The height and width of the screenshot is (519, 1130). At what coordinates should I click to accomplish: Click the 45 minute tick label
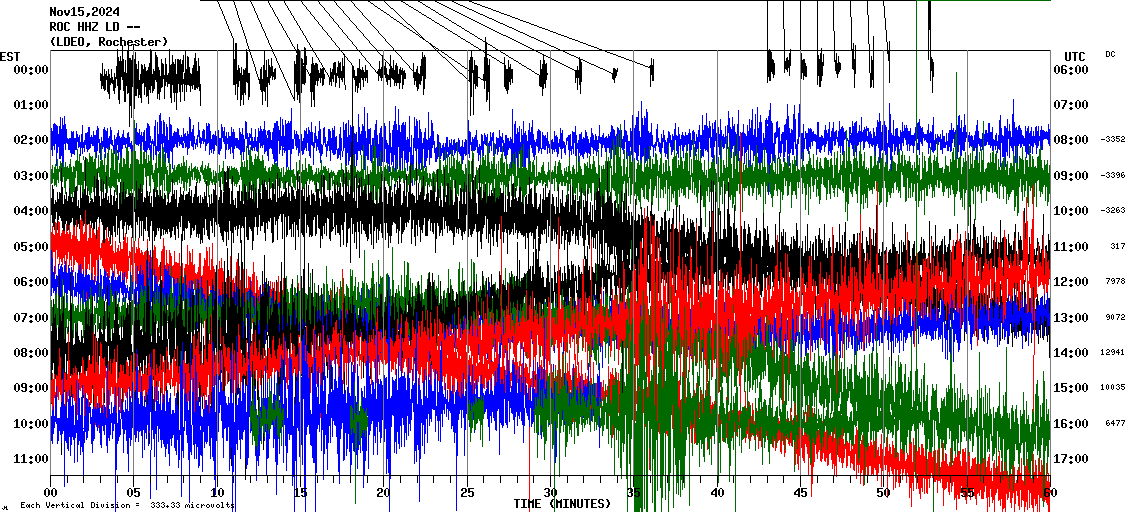click(x=801, y=493)
